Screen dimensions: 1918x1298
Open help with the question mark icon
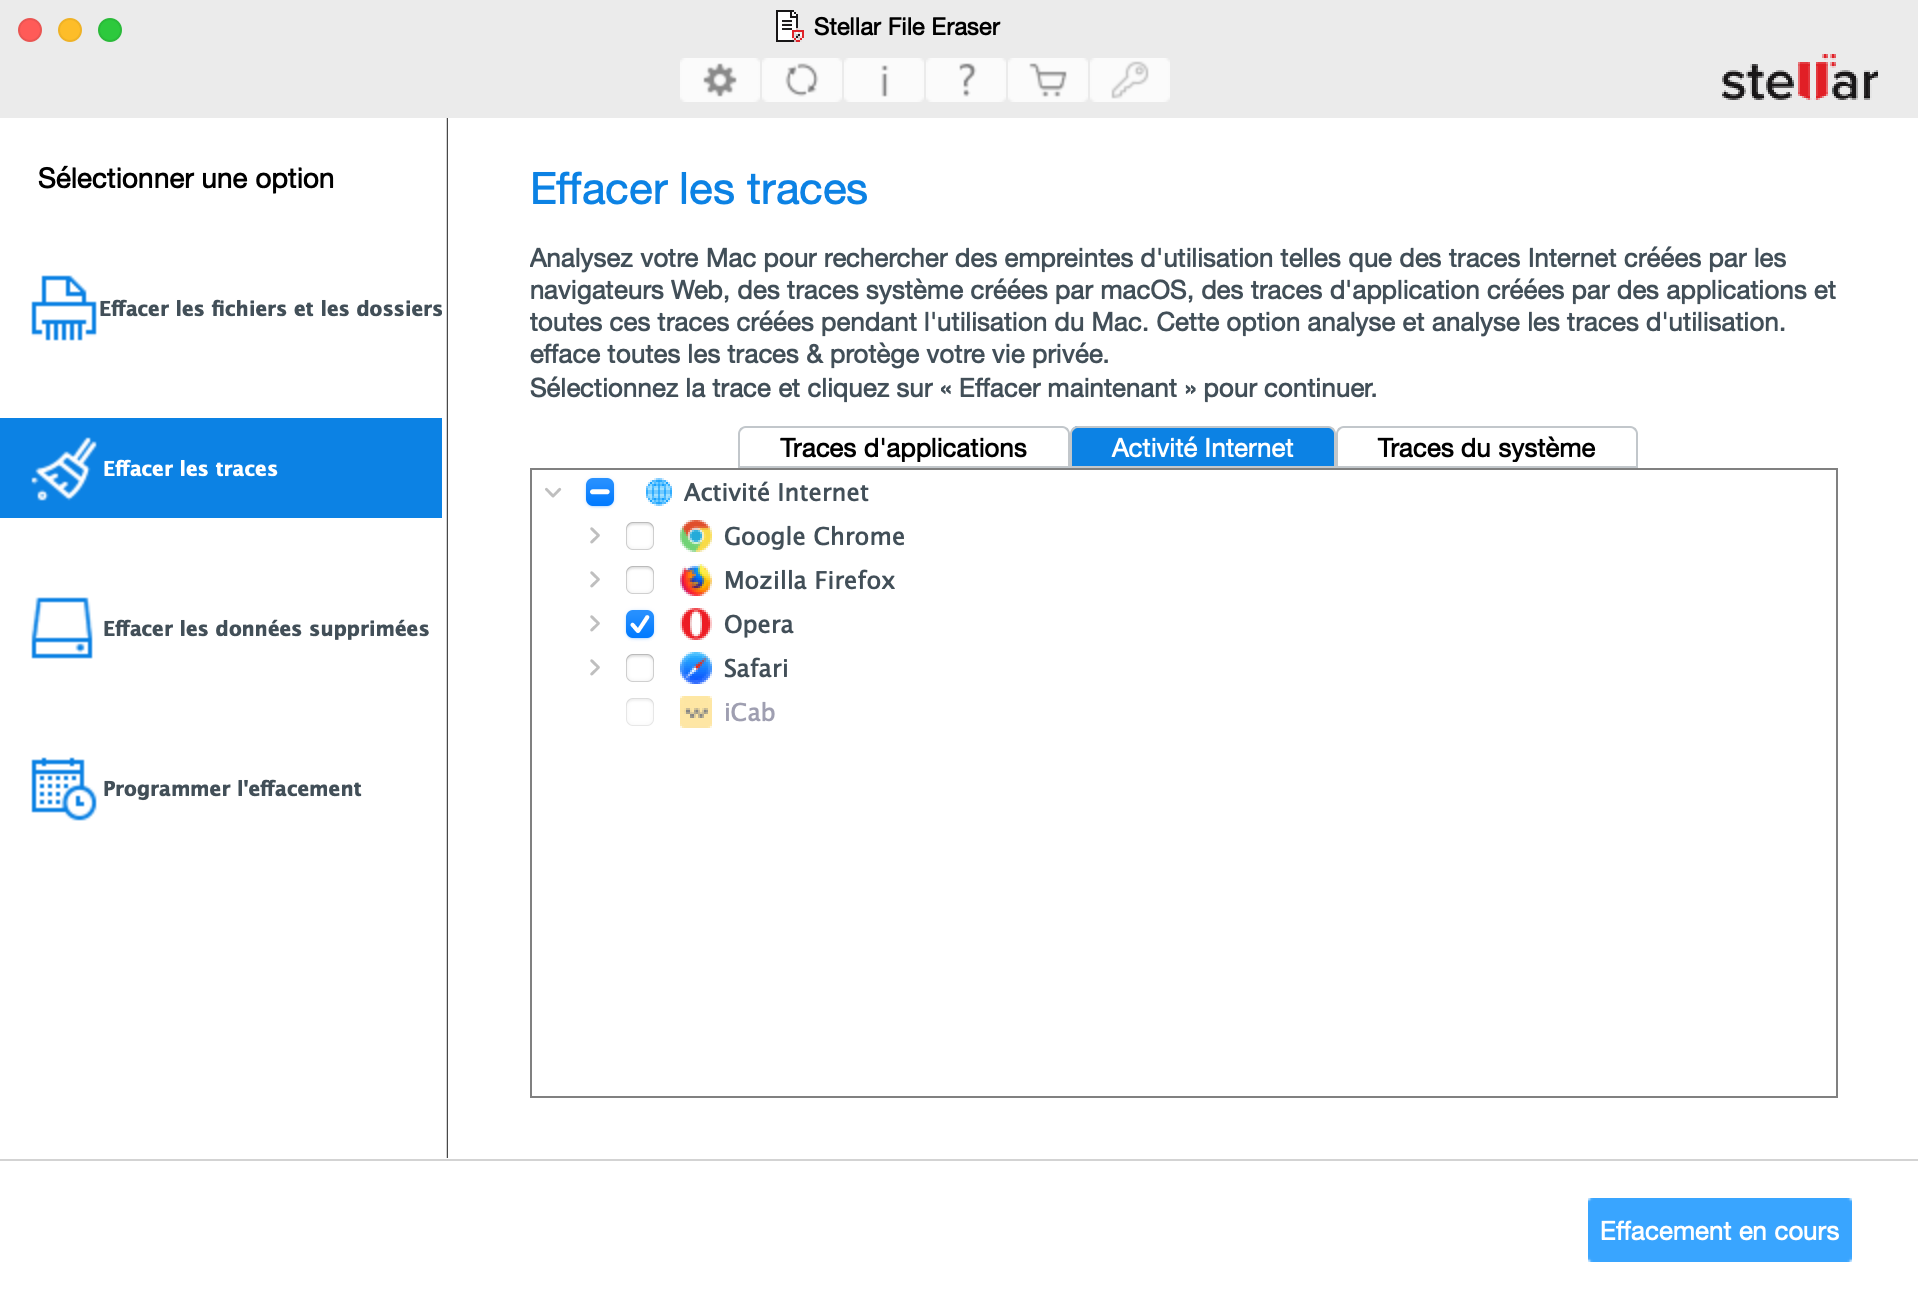(965, 80)
